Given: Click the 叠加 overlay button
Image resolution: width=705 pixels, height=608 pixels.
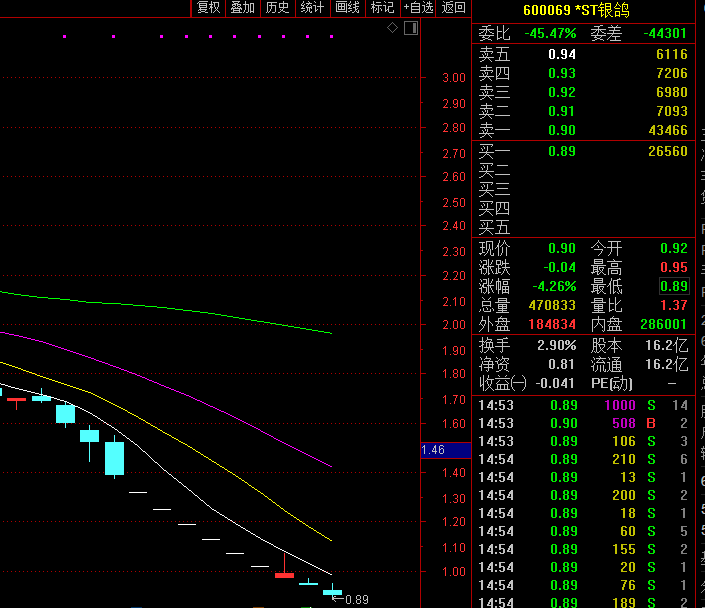Looking at the screenshot, I should 242,8.
